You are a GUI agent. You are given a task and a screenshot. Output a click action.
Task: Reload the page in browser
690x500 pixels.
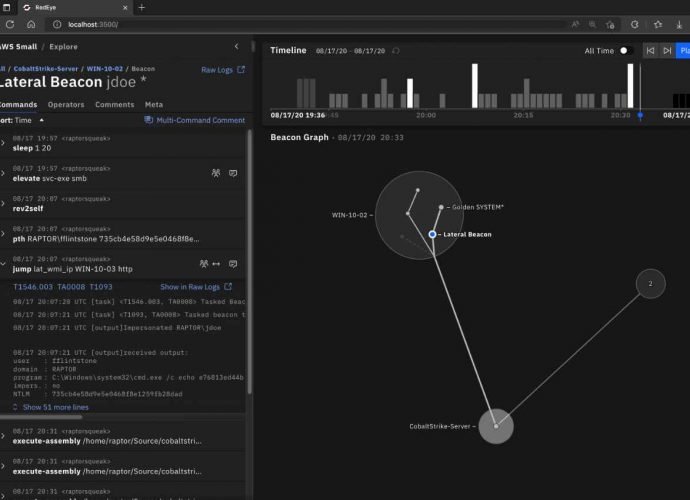pos(10,24)
